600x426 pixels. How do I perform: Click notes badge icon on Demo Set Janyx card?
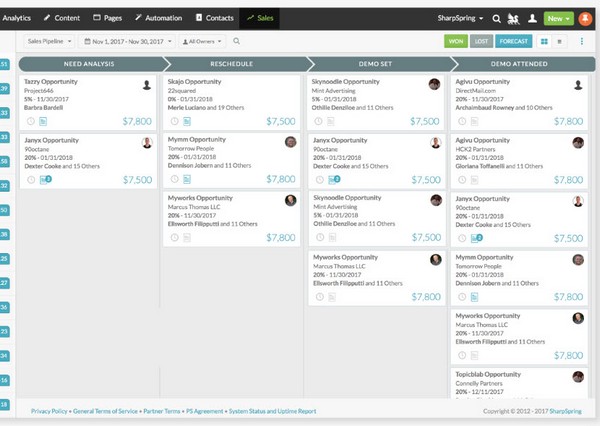pos(334,180)
